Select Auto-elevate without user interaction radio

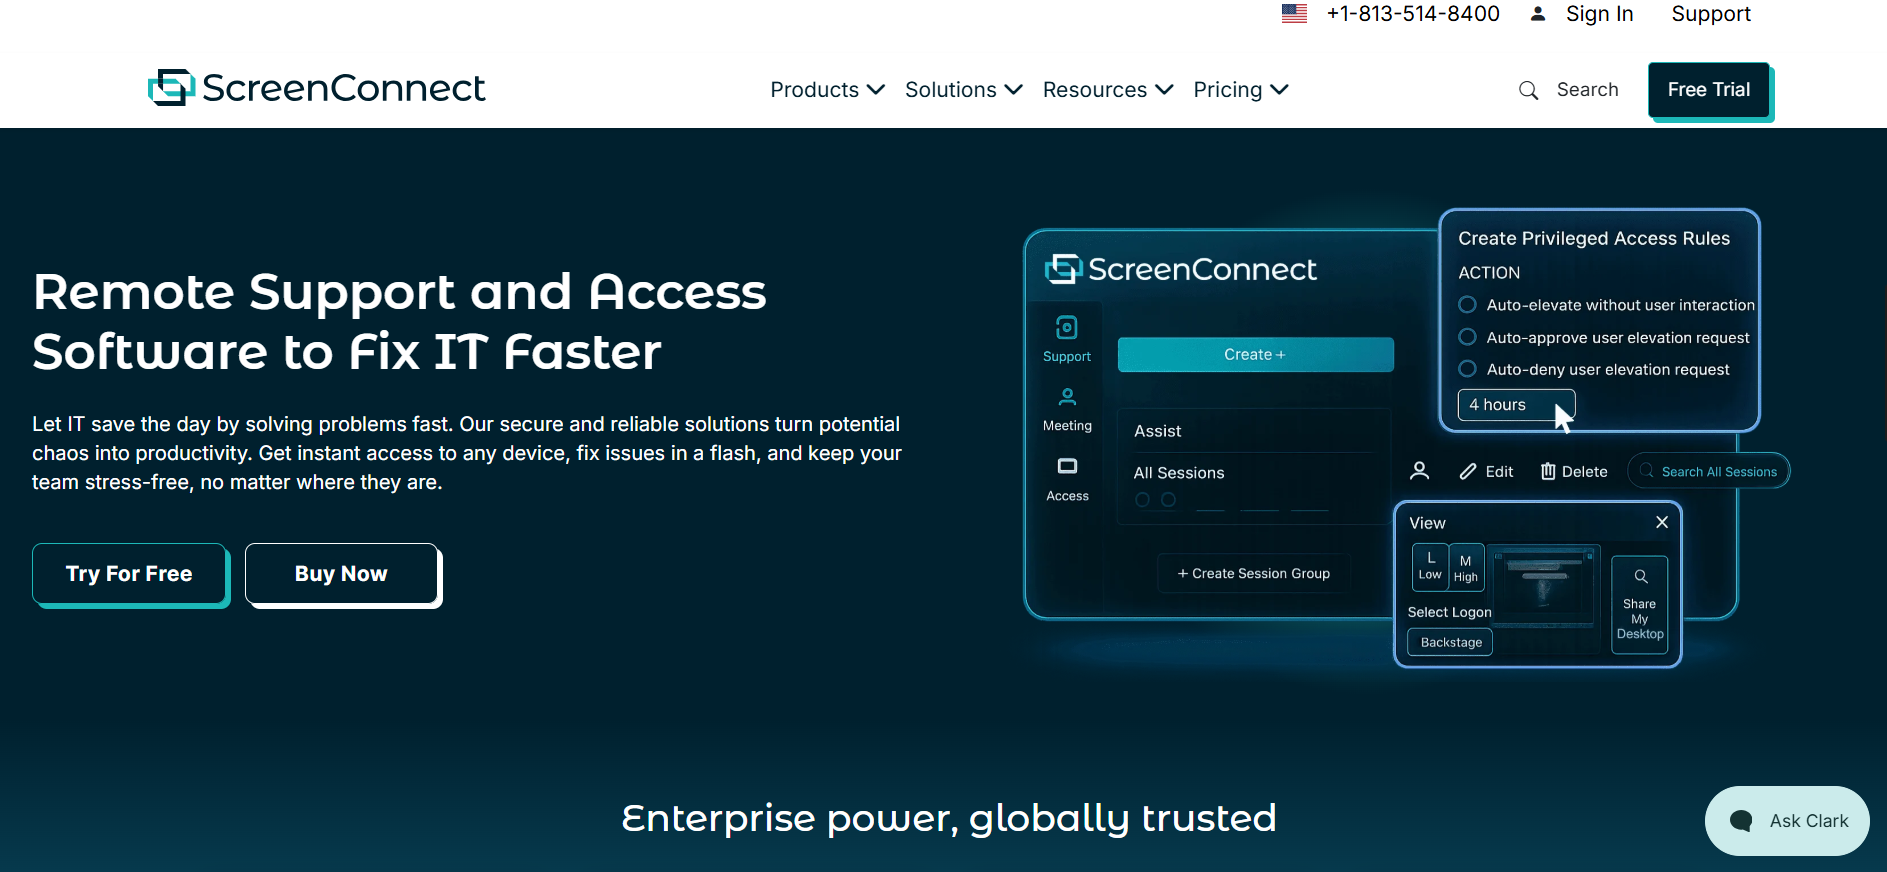(x=1467, y=304)
